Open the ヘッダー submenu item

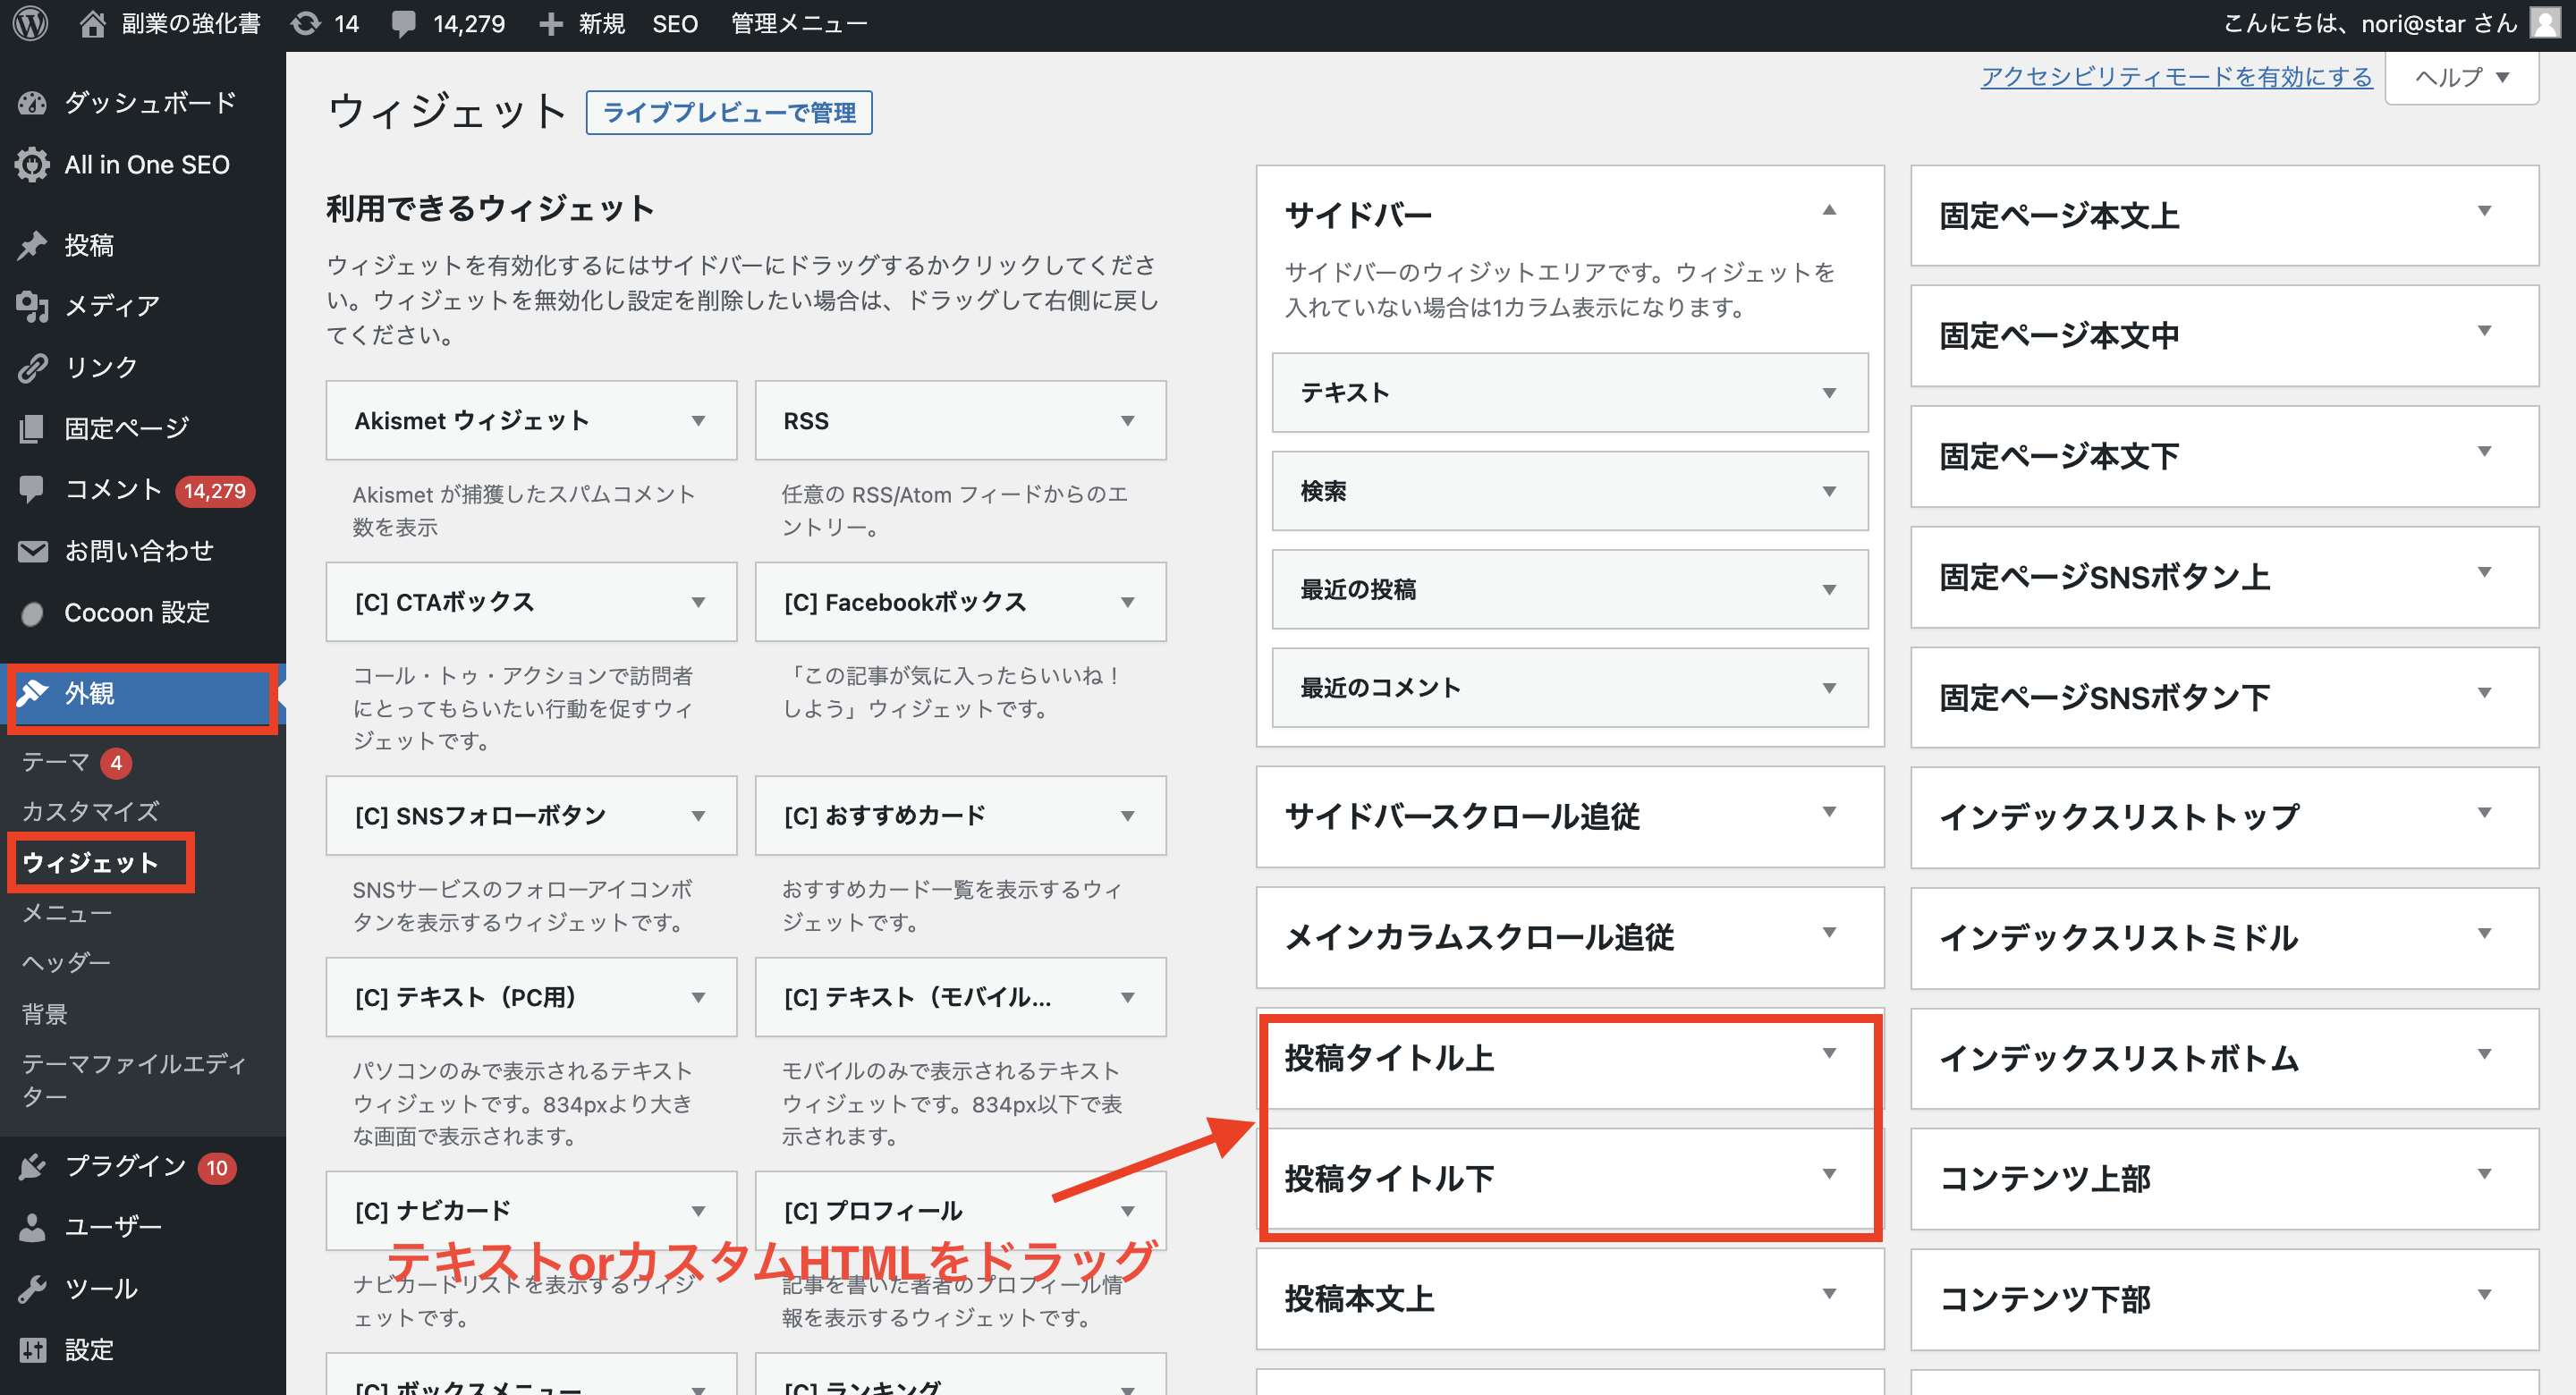[66, 963]
